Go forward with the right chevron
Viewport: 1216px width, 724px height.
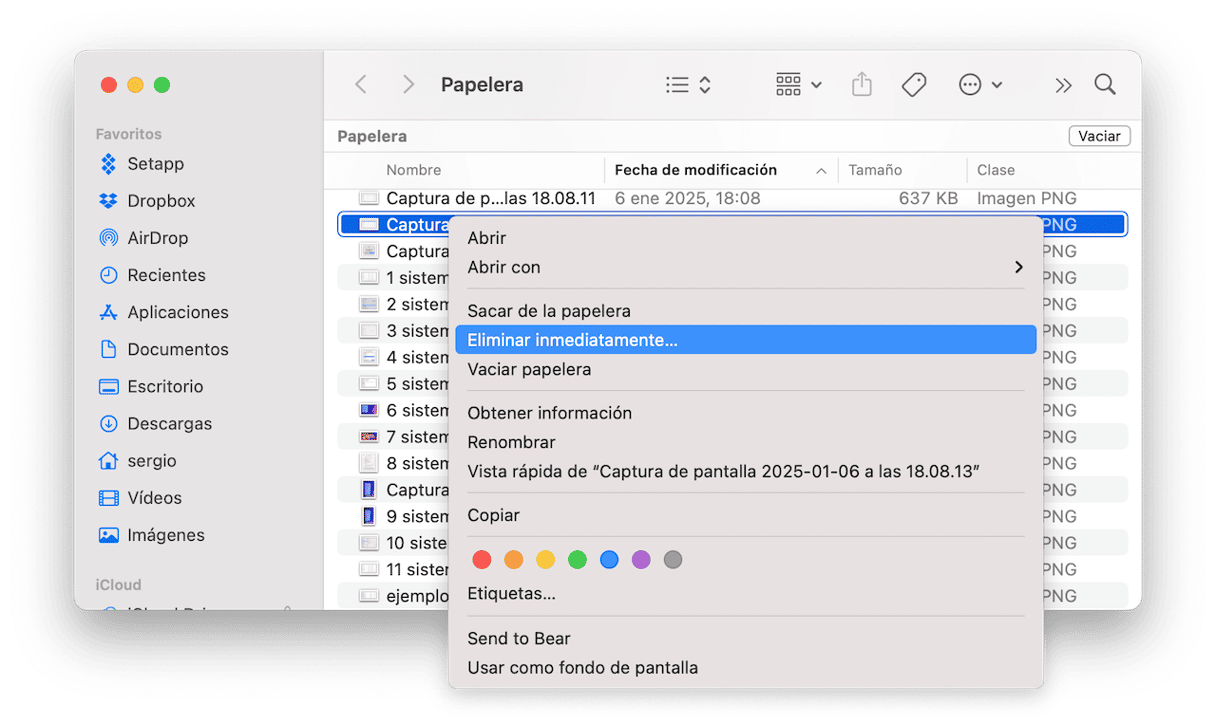point(407,85)
